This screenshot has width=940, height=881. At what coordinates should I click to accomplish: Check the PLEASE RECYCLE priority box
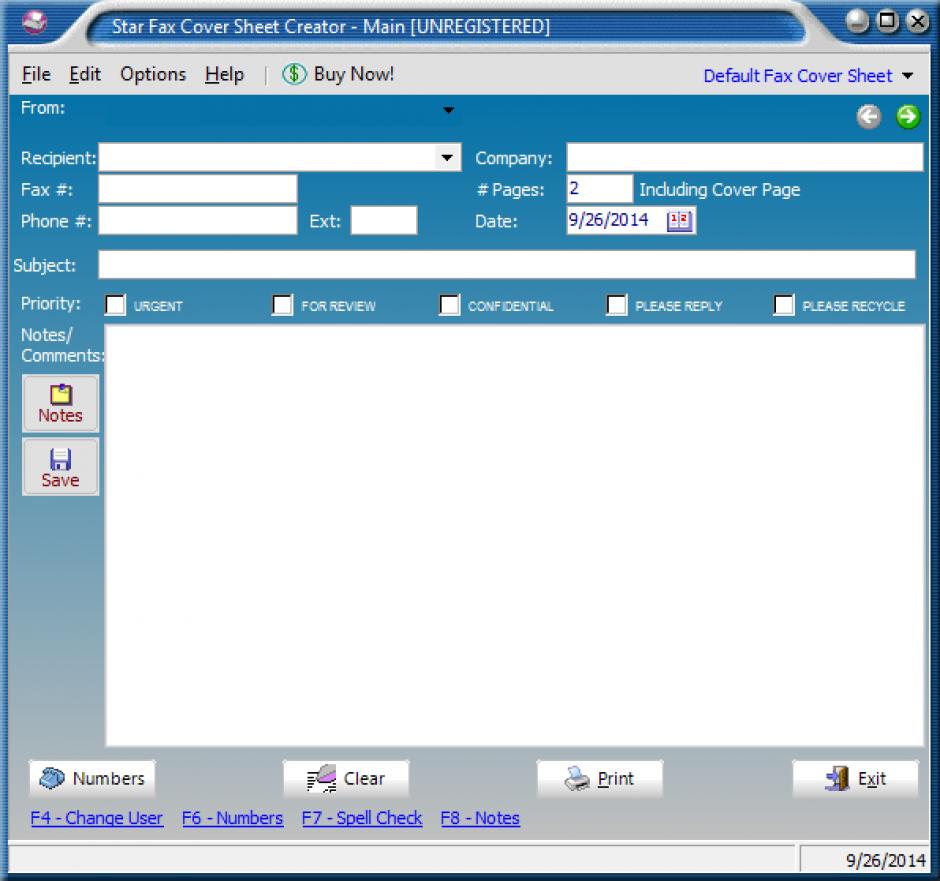click(x=784, y=305)
